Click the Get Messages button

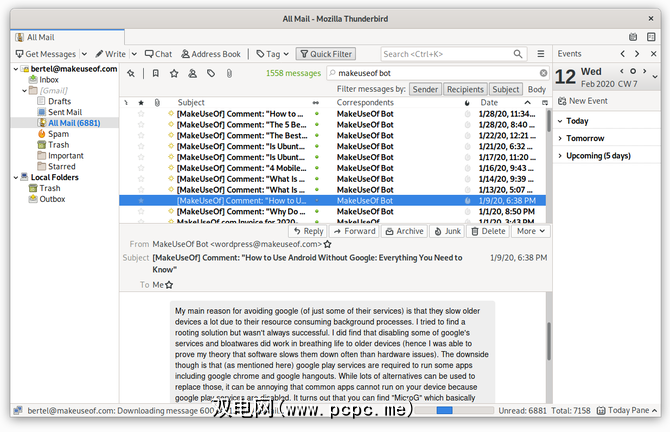46,54
